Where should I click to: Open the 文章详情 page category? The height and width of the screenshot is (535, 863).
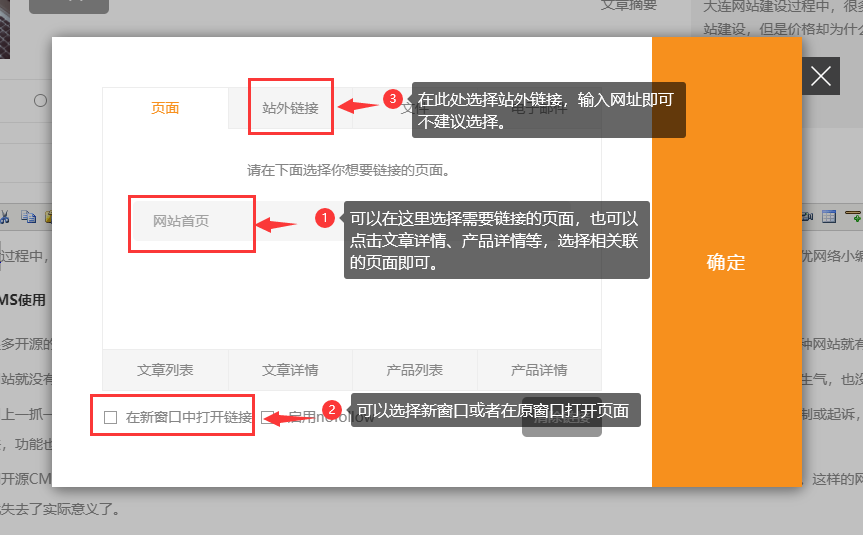(290, 370)
